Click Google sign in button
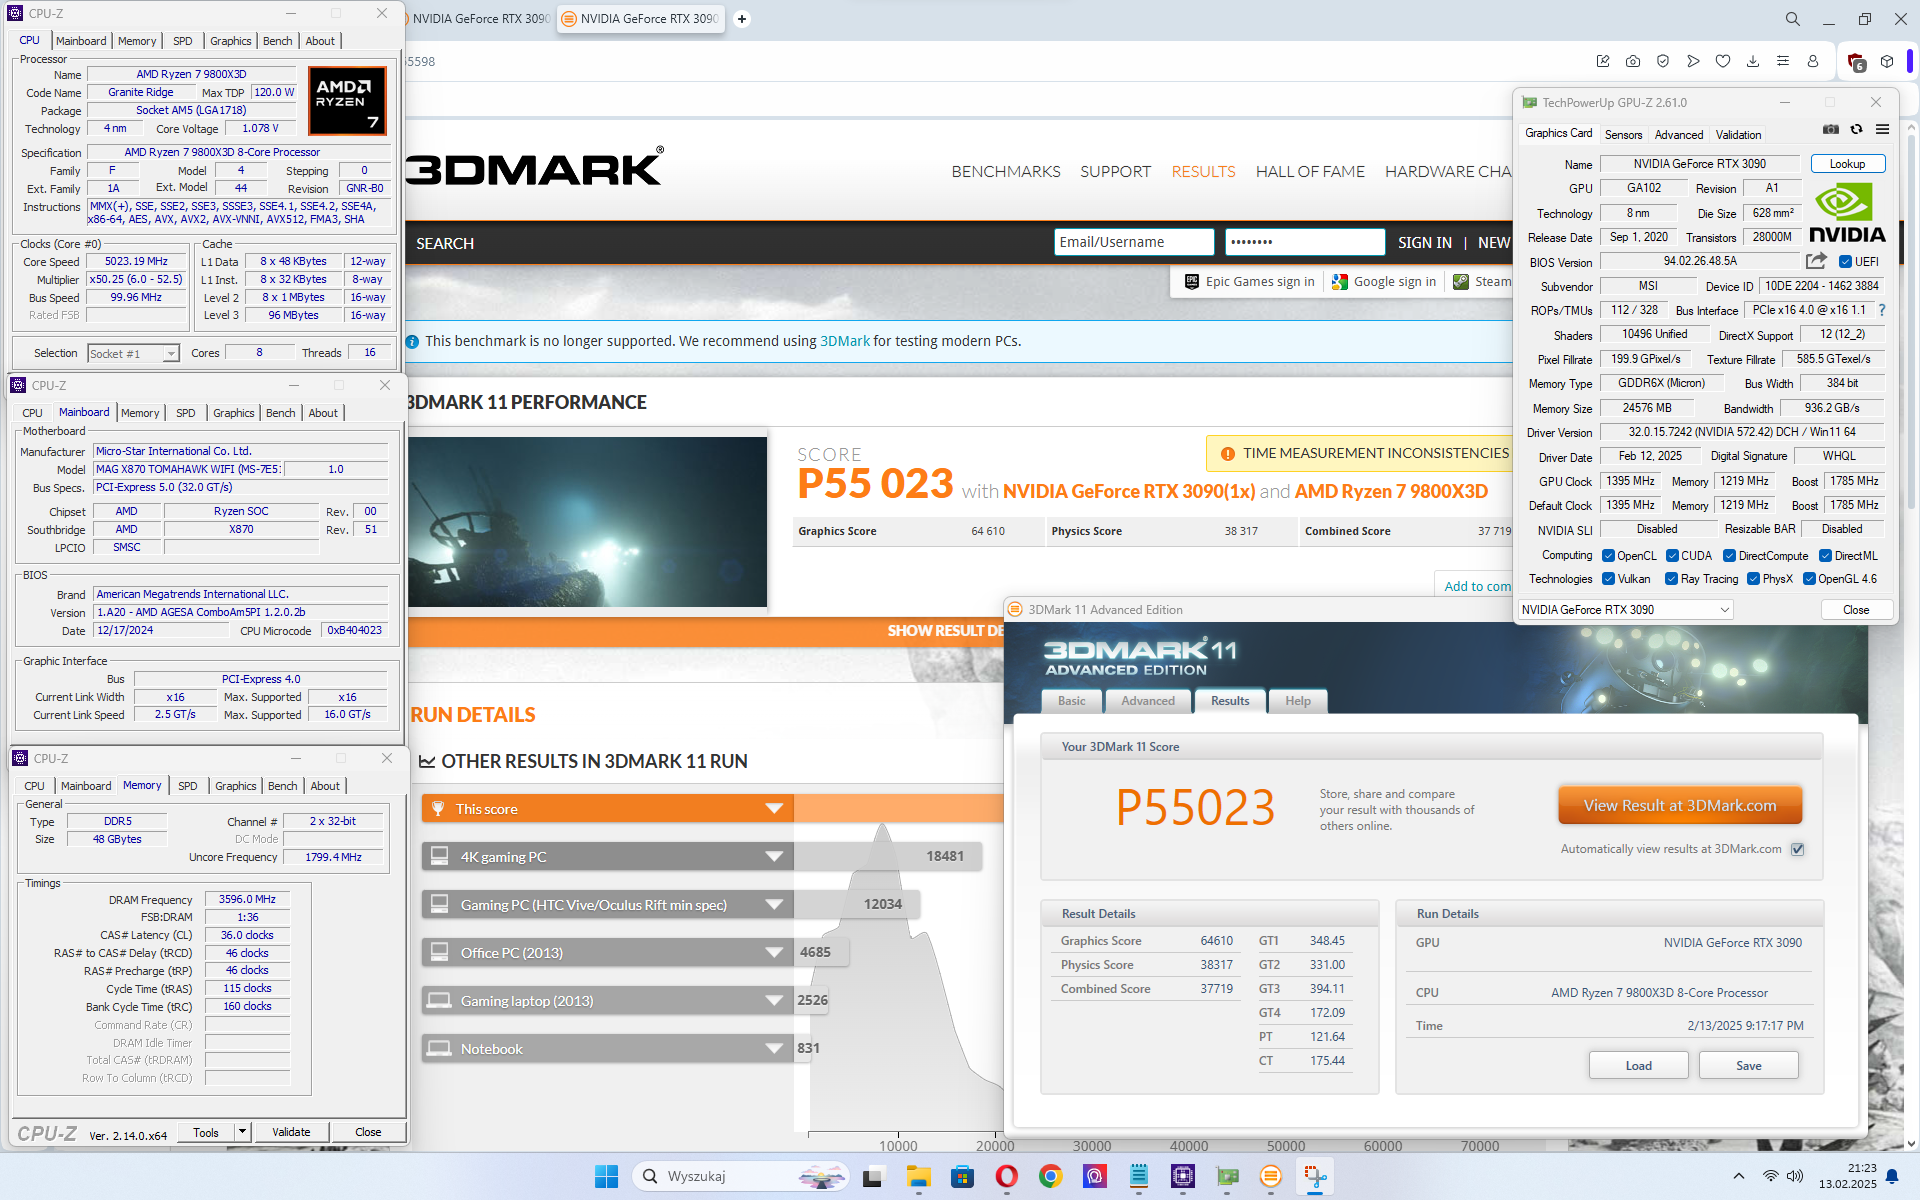The width and height of the screenshot is (1920, 1200). [x=1384, y=282]
